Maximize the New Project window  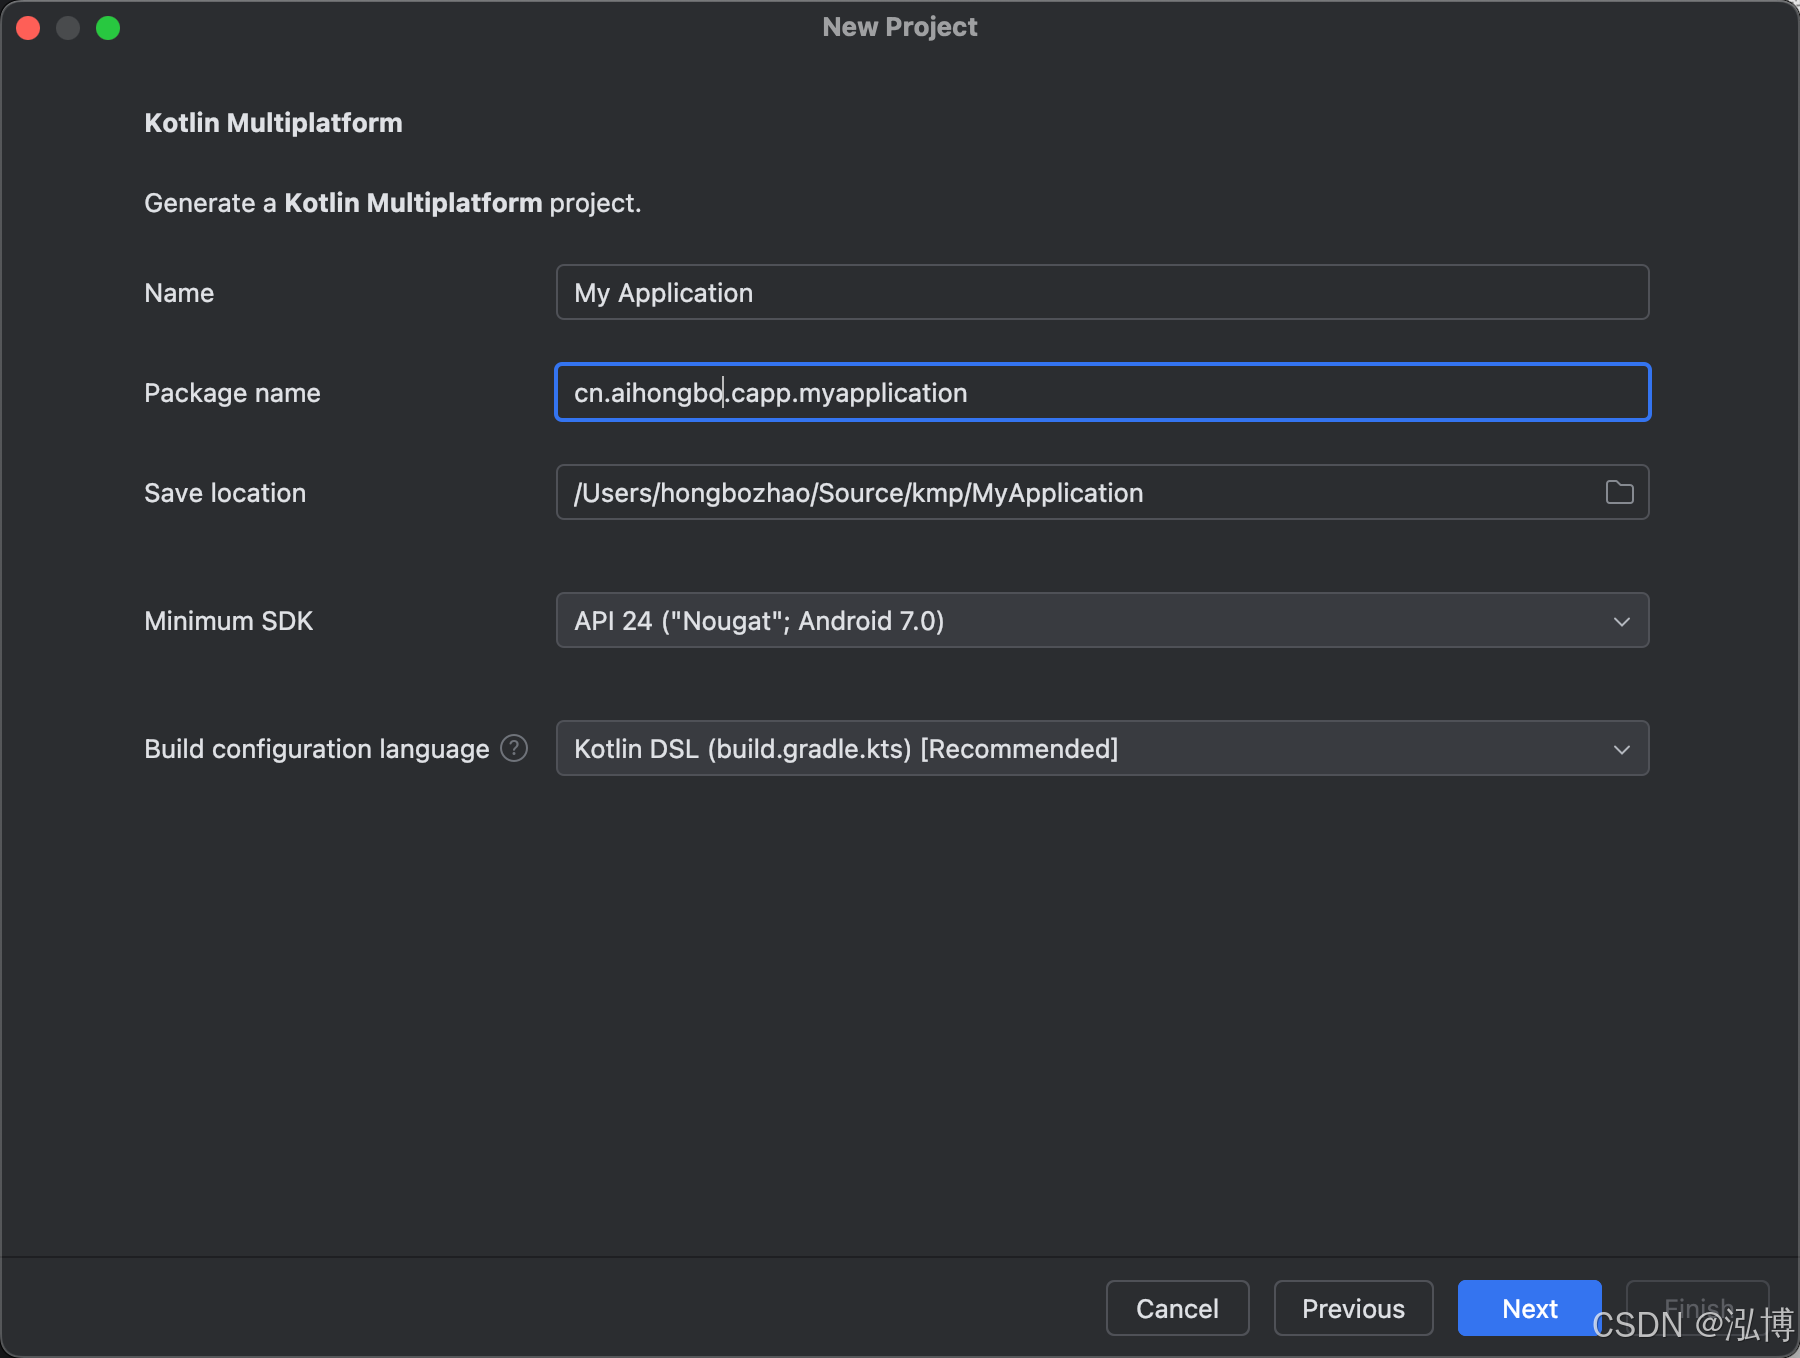pyautogui.click(x=108, y=28)
